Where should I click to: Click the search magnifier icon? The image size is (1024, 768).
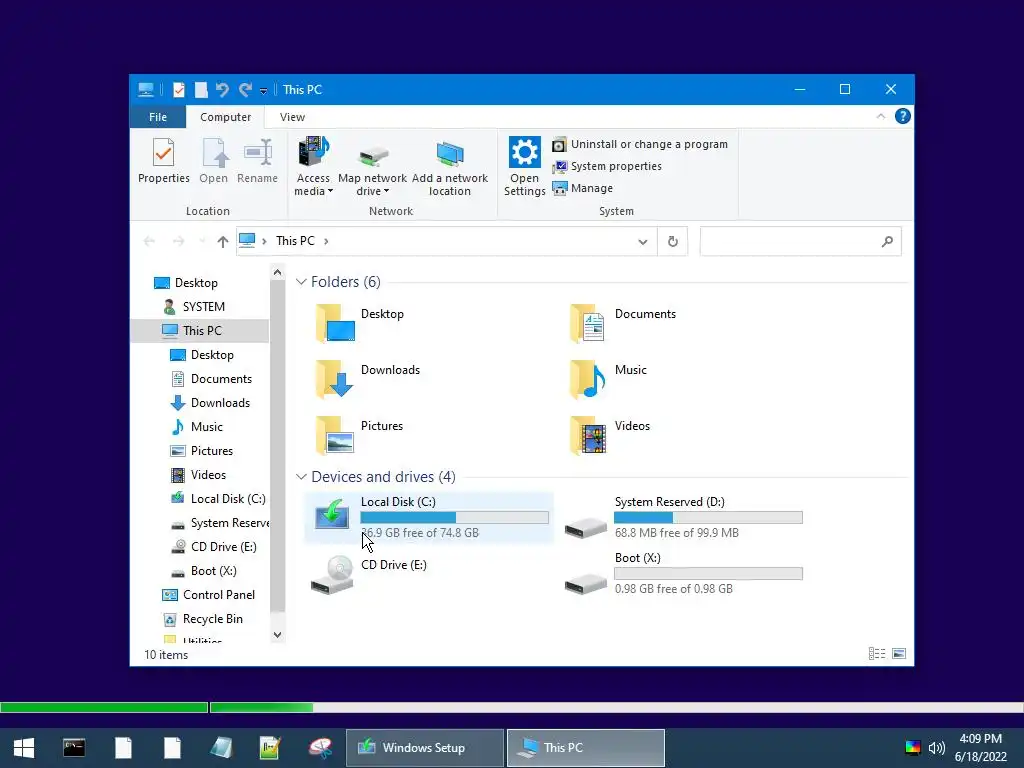pos(887,242)
